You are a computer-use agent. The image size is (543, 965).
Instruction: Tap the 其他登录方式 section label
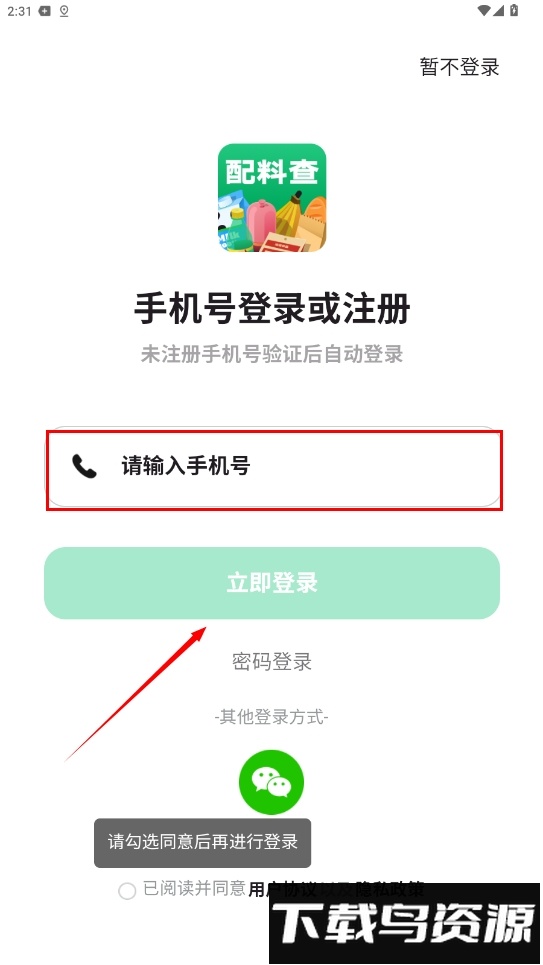(272, 717)
